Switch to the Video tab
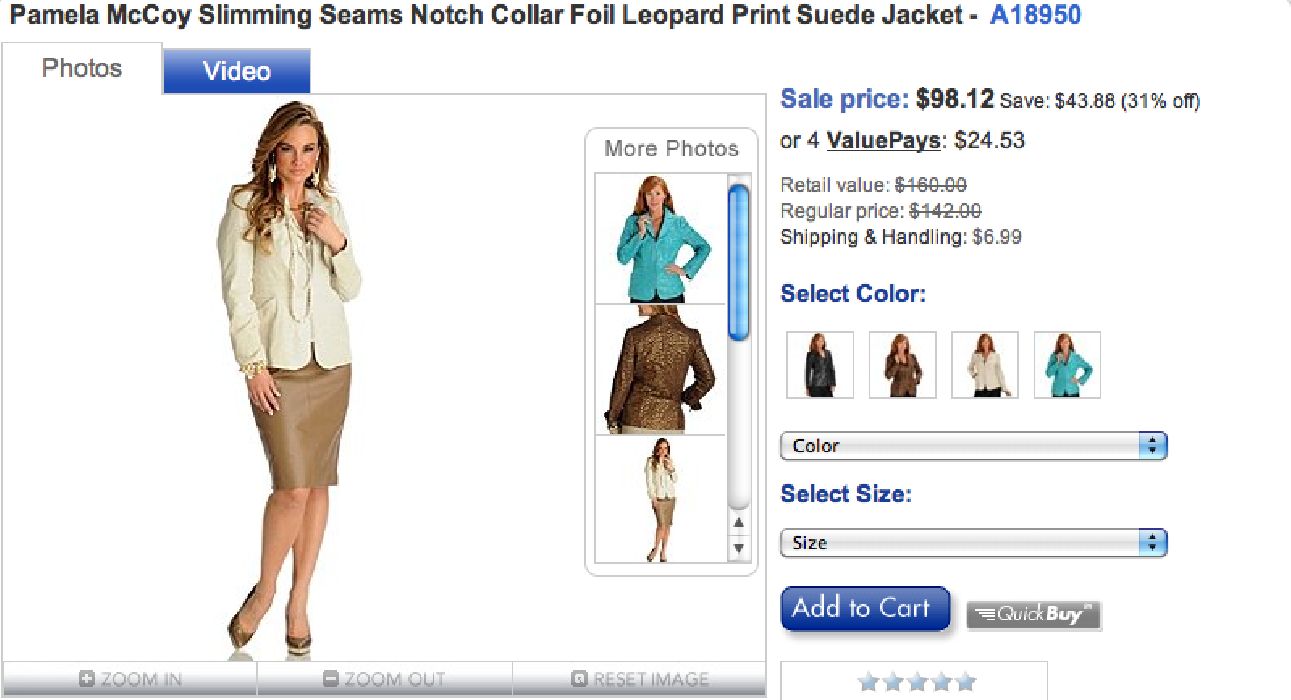Viewport: 1291px width, 700px height. [x=236, y=71]
